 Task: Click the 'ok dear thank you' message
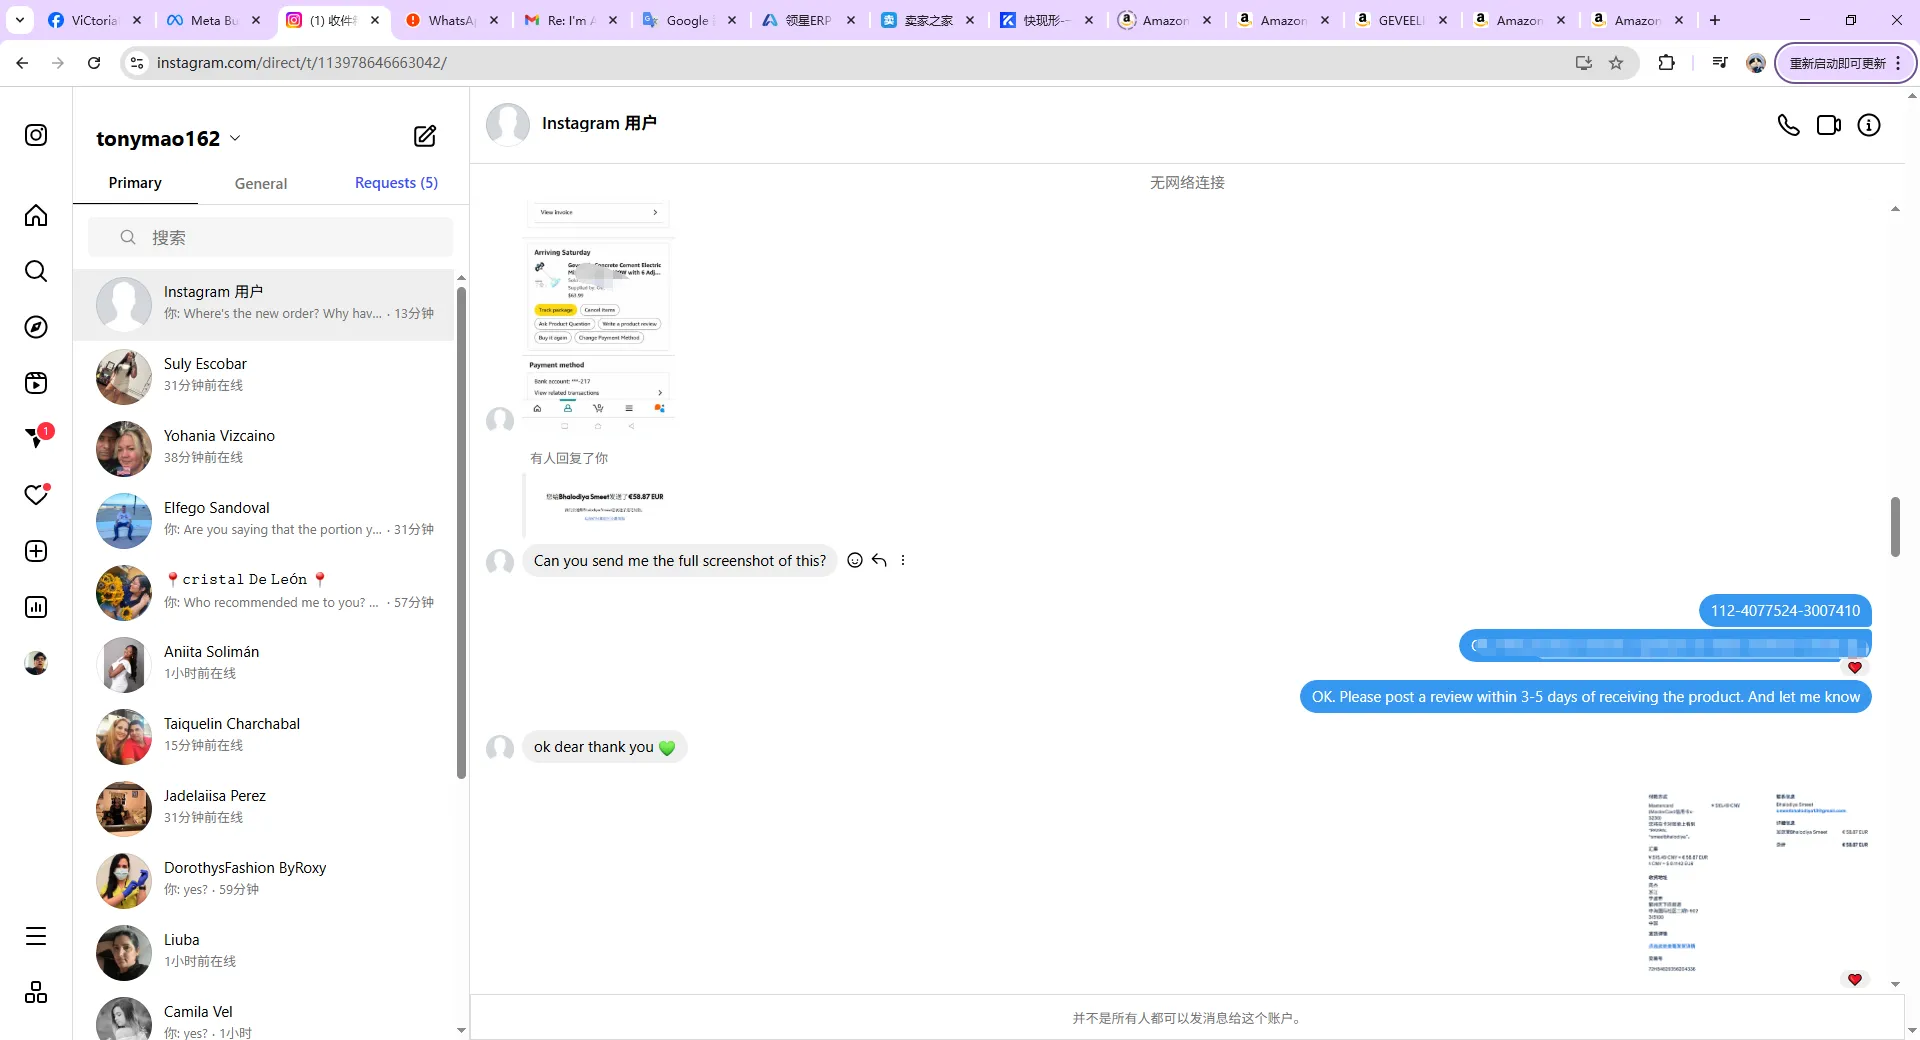coord(604,747)
